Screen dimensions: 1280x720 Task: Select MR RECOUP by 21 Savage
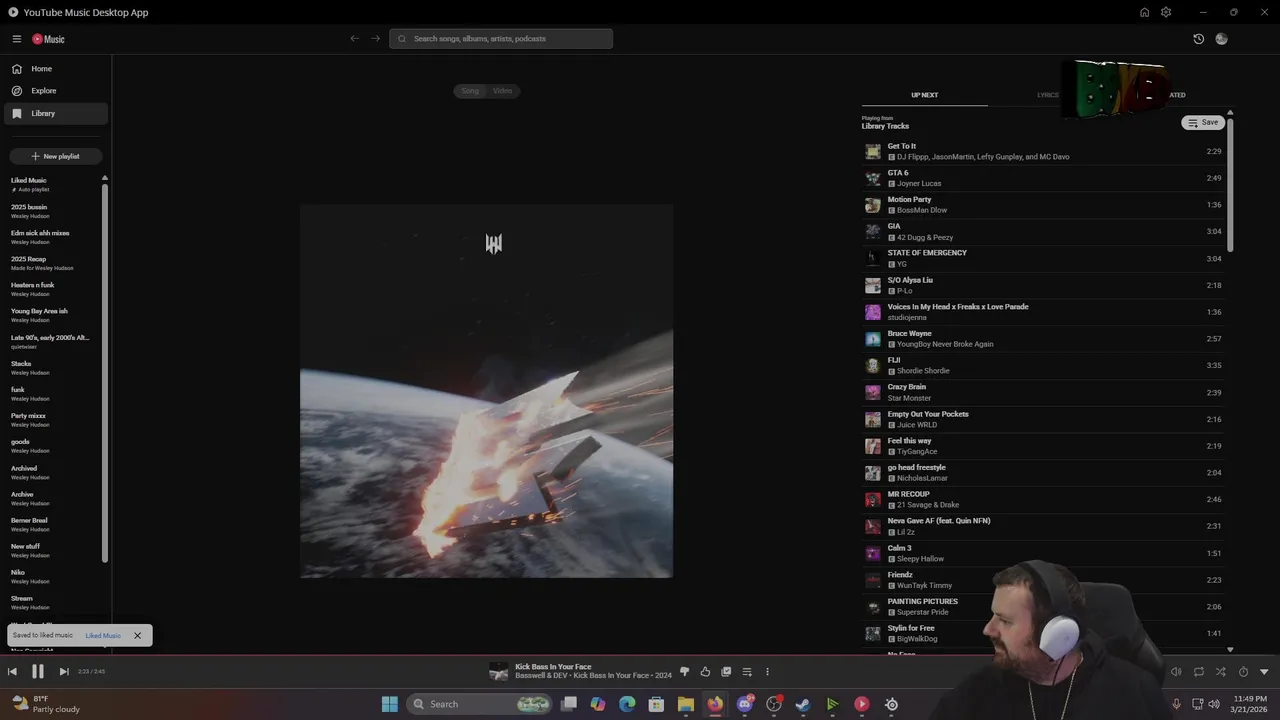point(1043,499)
